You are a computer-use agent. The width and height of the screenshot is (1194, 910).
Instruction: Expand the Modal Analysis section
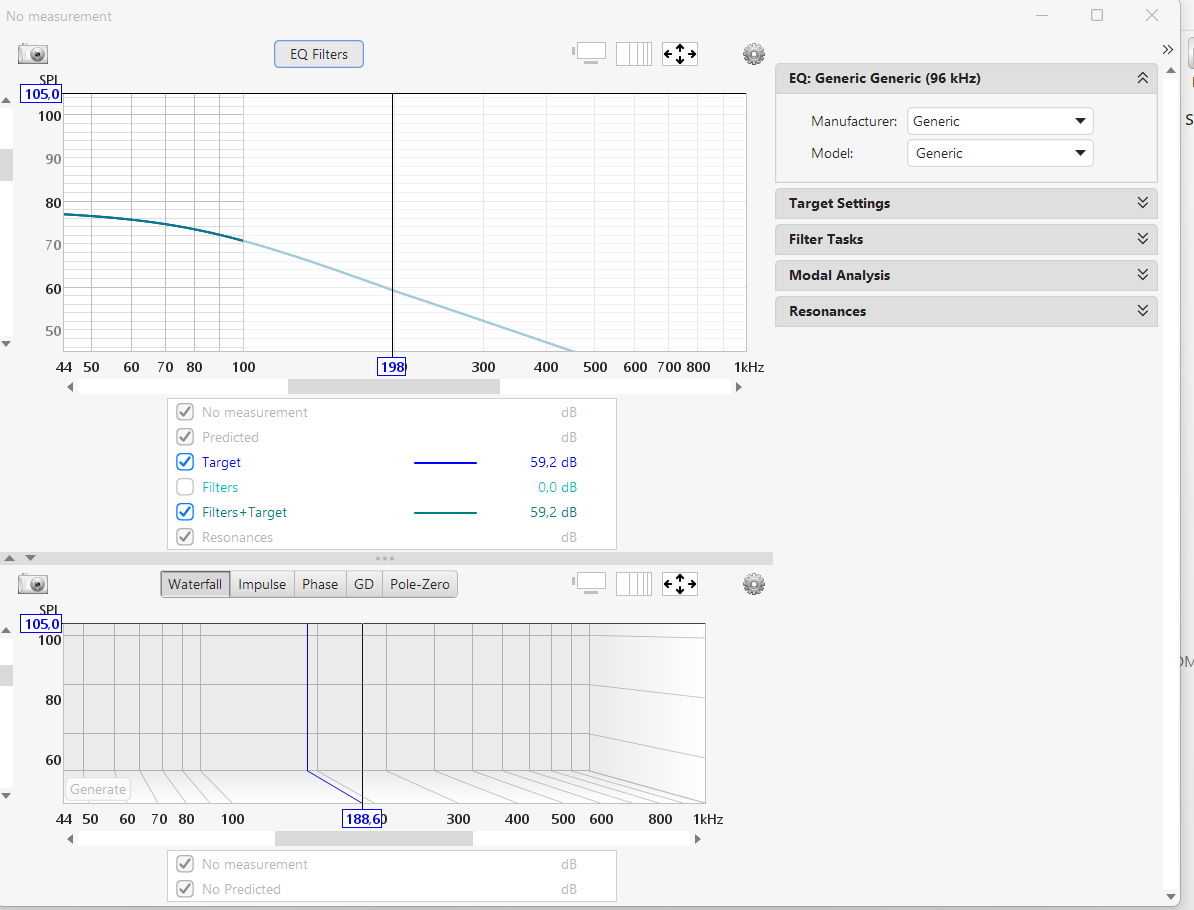click(966, 275)
